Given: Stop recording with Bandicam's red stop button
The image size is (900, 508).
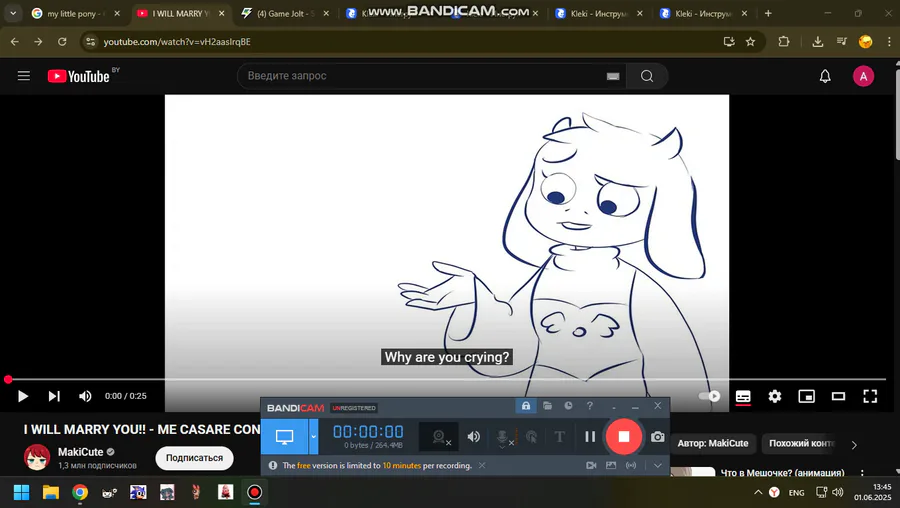Looking at the screenshot, I should point(623,437).
